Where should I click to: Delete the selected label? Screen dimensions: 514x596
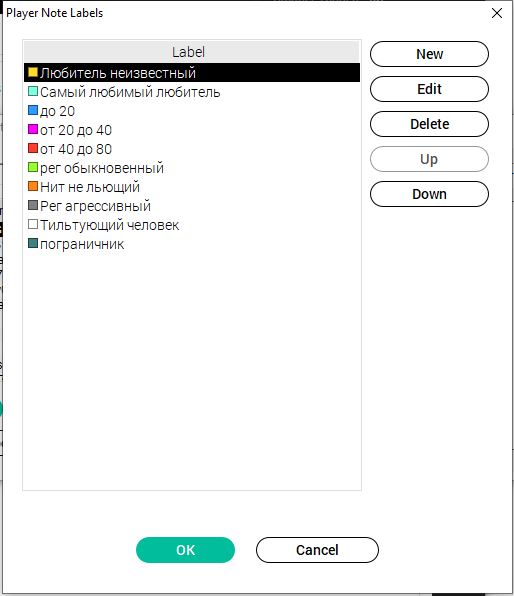click(x=429, y=124)
